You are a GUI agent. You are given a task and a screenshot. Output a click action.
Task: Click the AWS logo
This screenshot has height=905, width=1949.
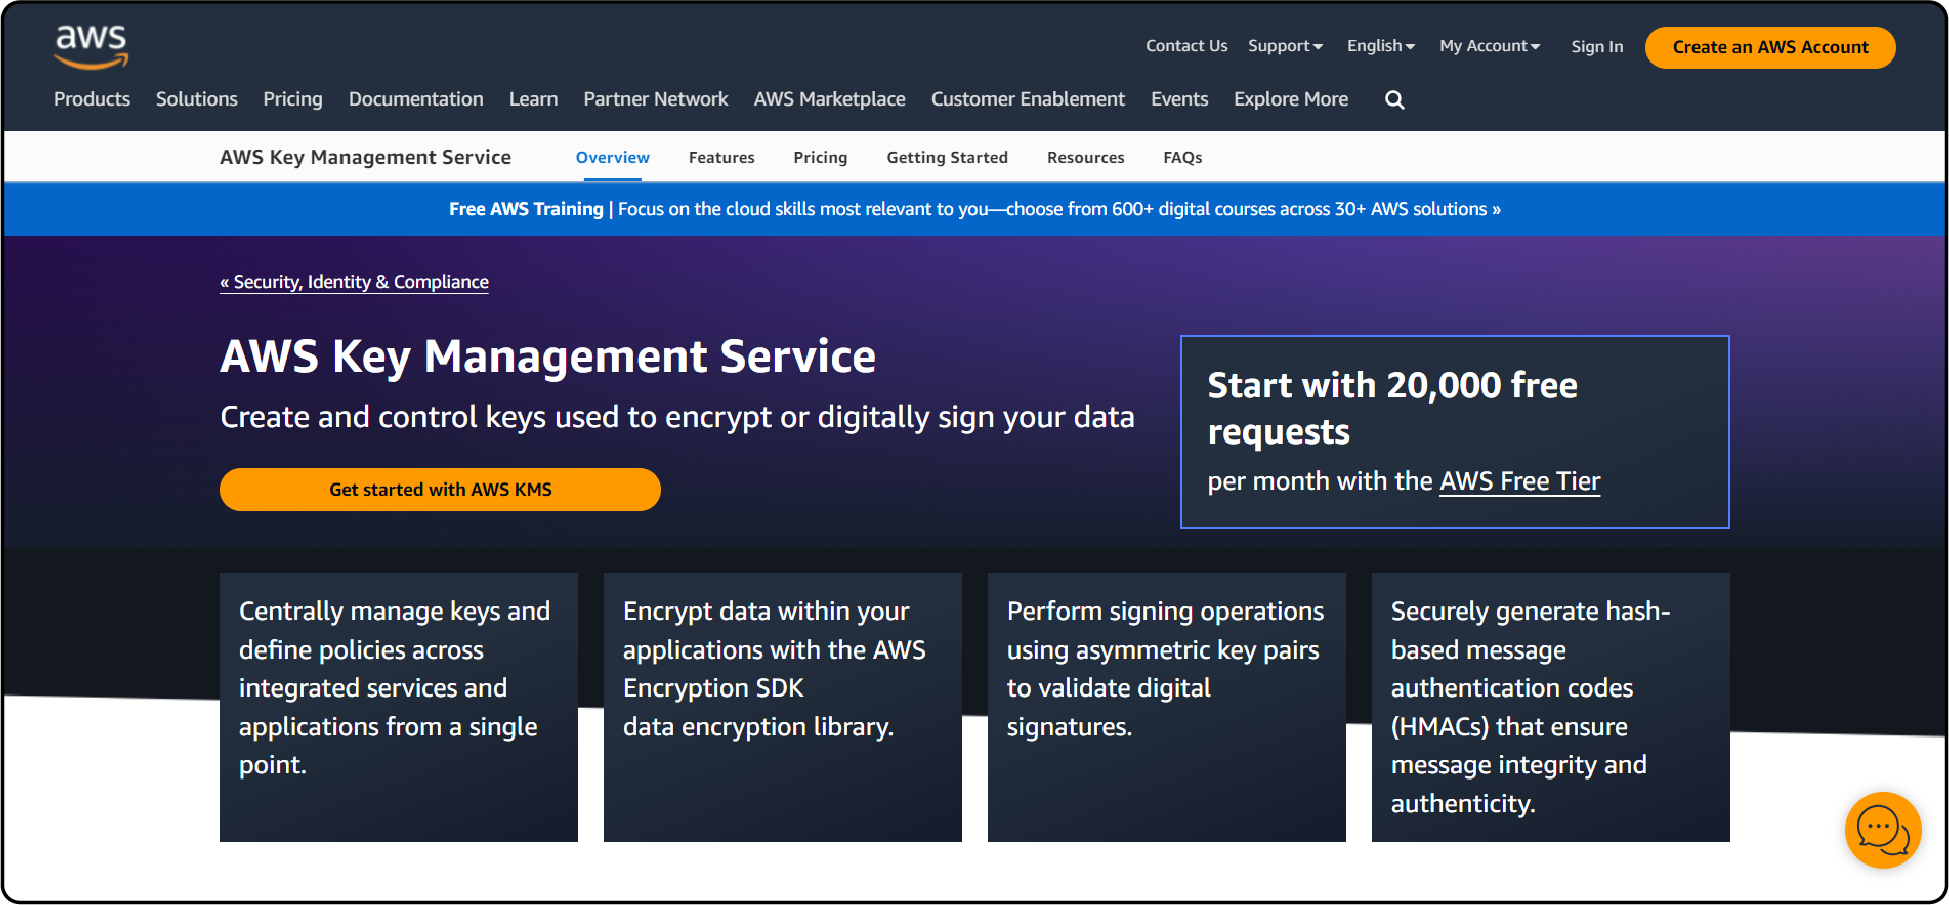[x=91, y=47]
